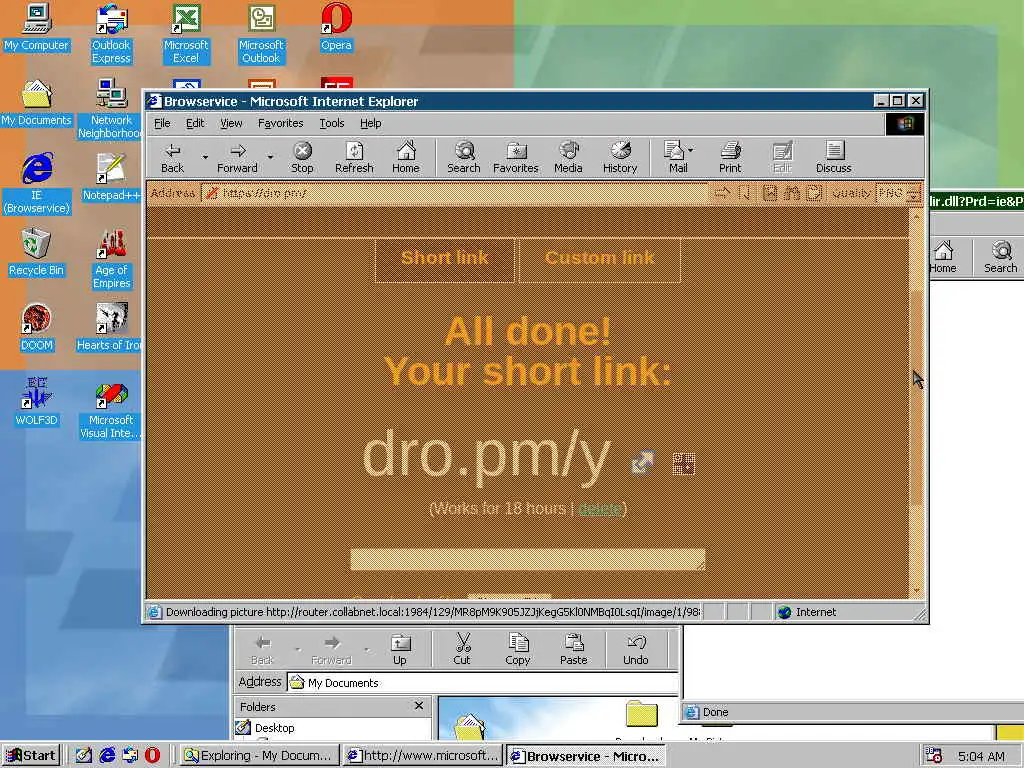Click the Stop icon in the toolbar

tap(302, 157)
